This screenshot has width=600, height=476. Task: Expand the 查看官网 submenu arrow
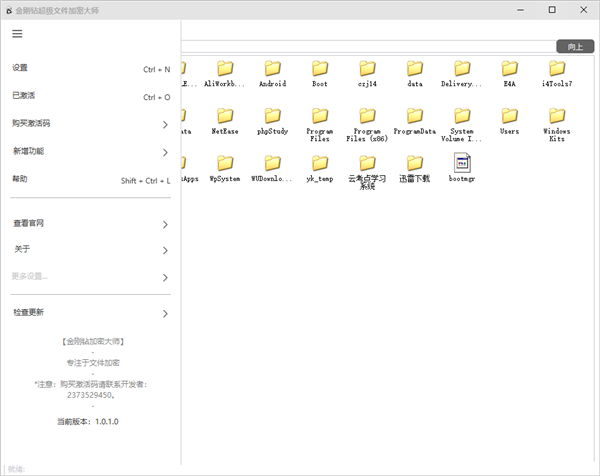pyautogui.click(x=165, y=225)
